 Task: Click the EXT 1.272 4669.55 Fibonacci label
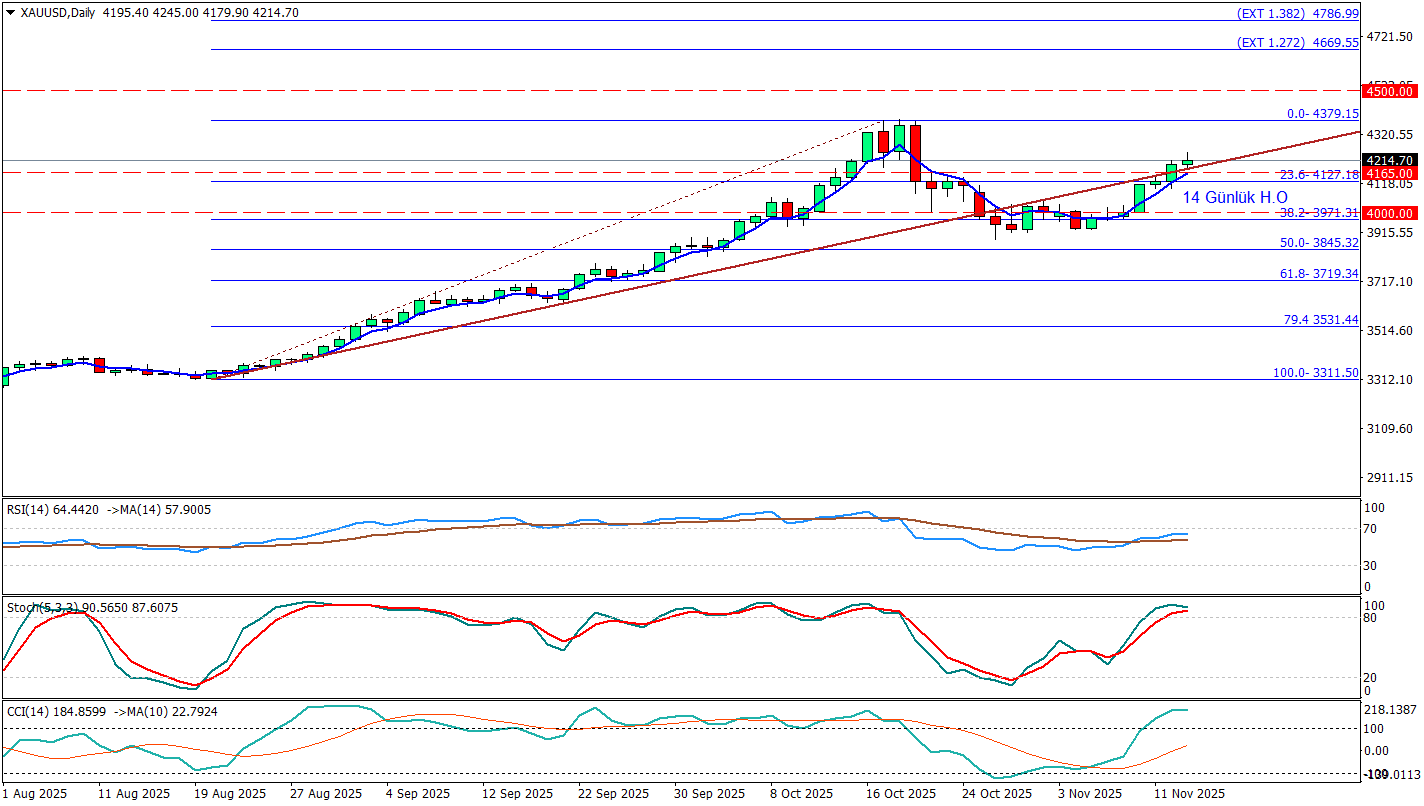(x=1297, y=43)
